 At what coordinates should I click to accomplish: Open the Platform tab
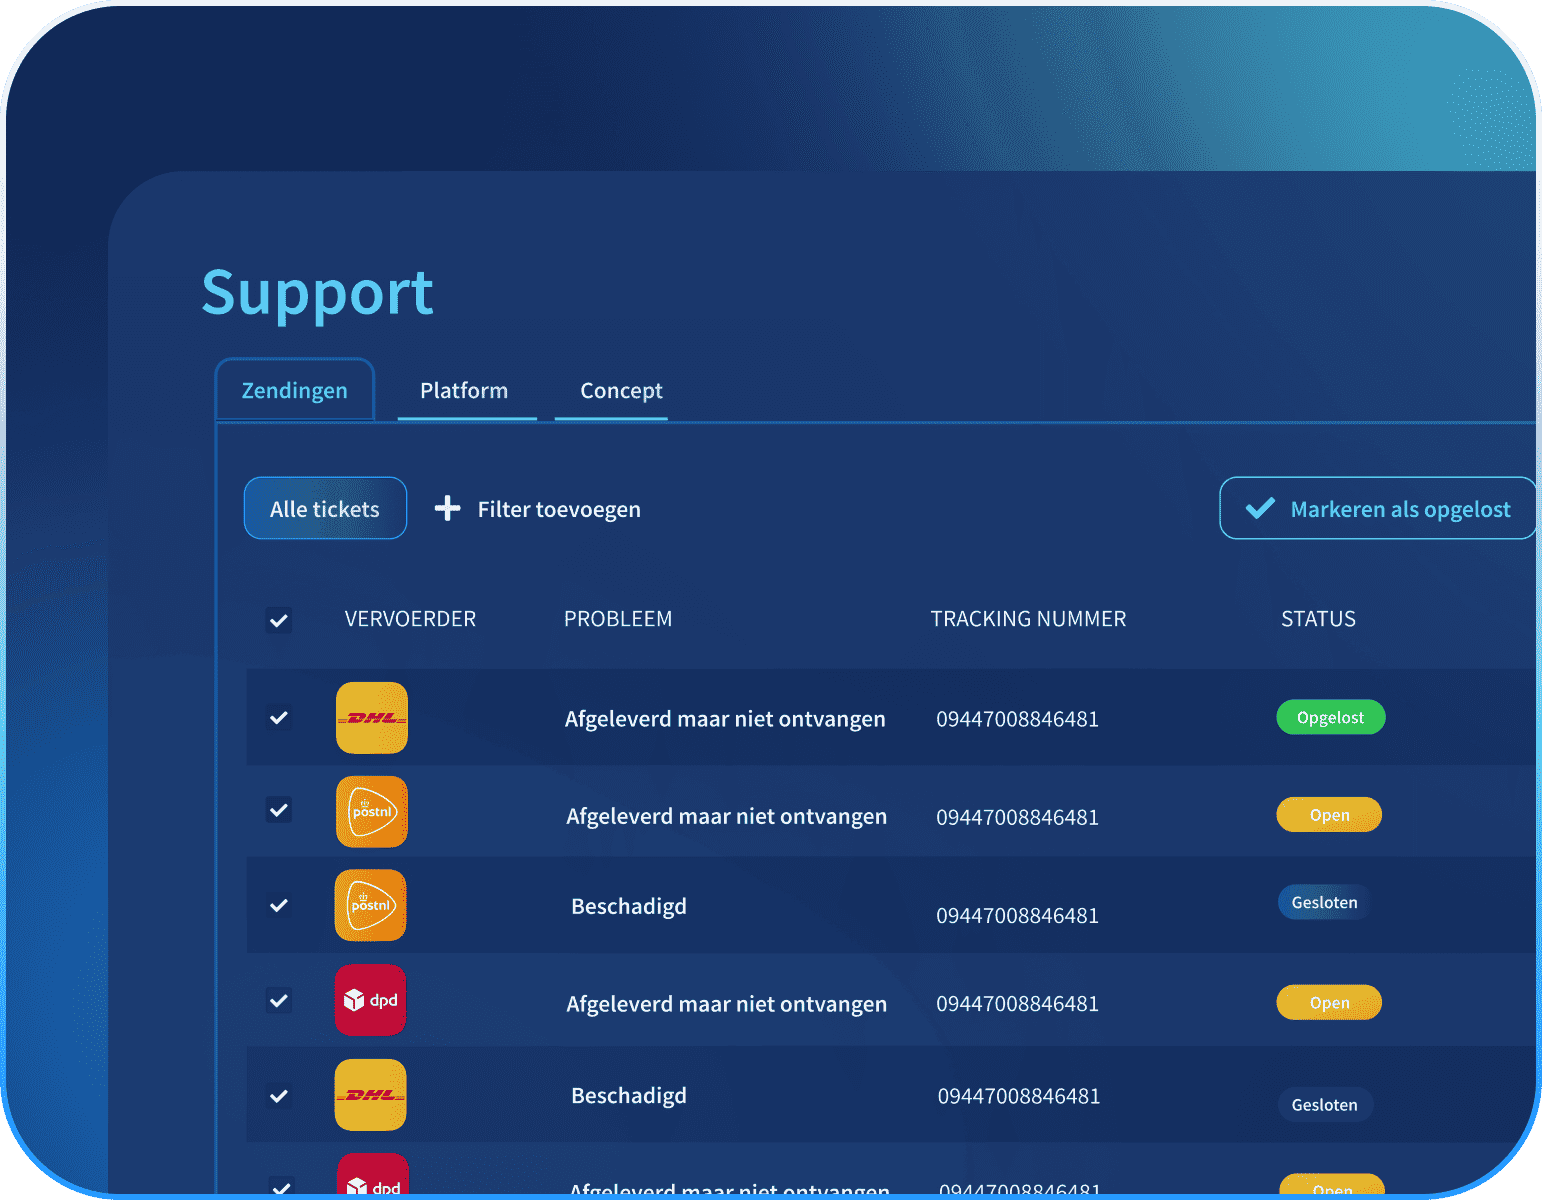(464, 390)
